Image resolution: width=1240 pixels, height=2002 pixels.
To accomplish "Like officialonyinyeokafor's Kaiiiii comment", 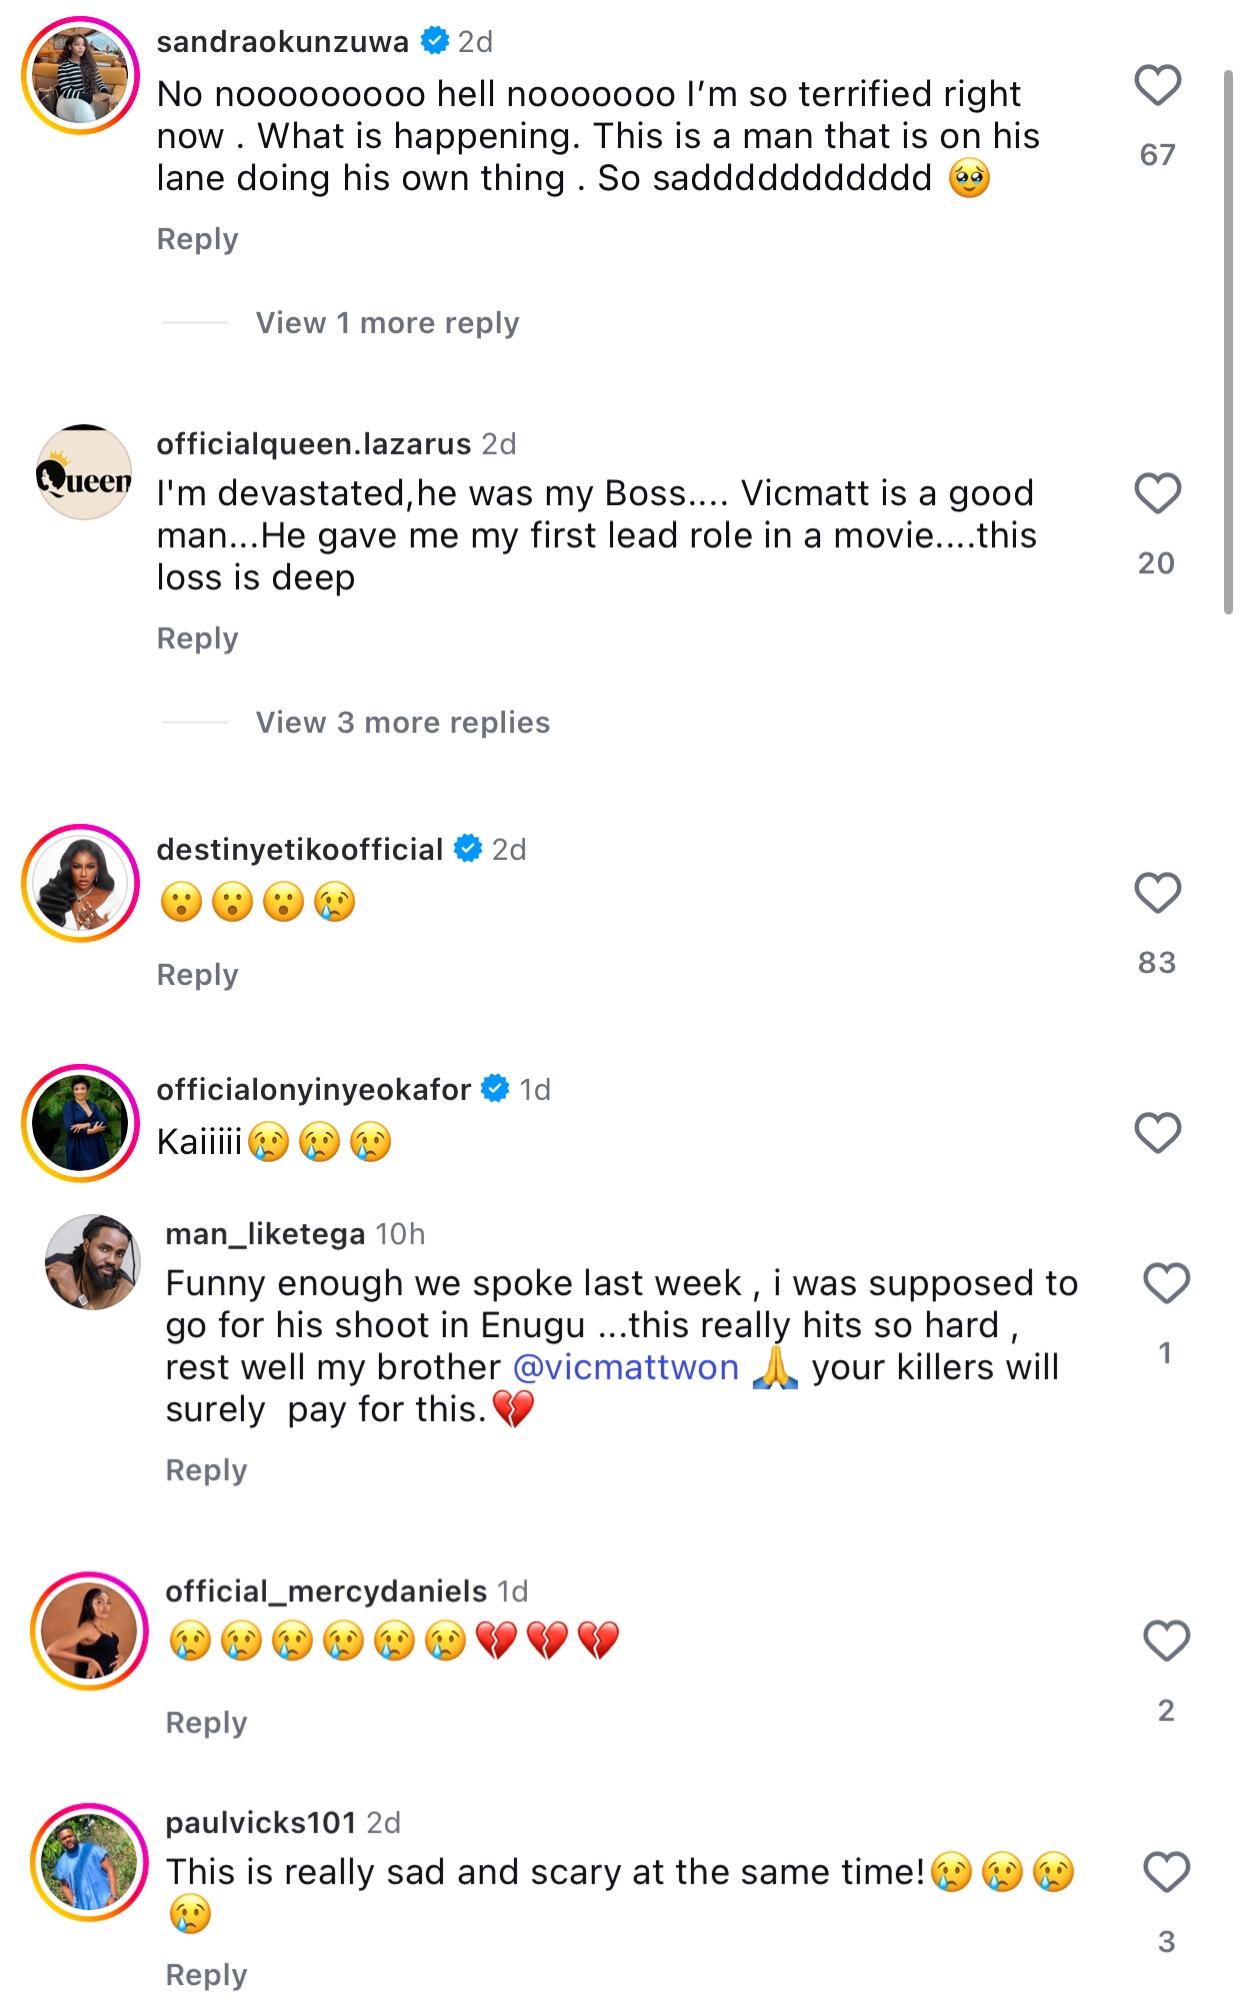I will [x=1157, y=1133].
